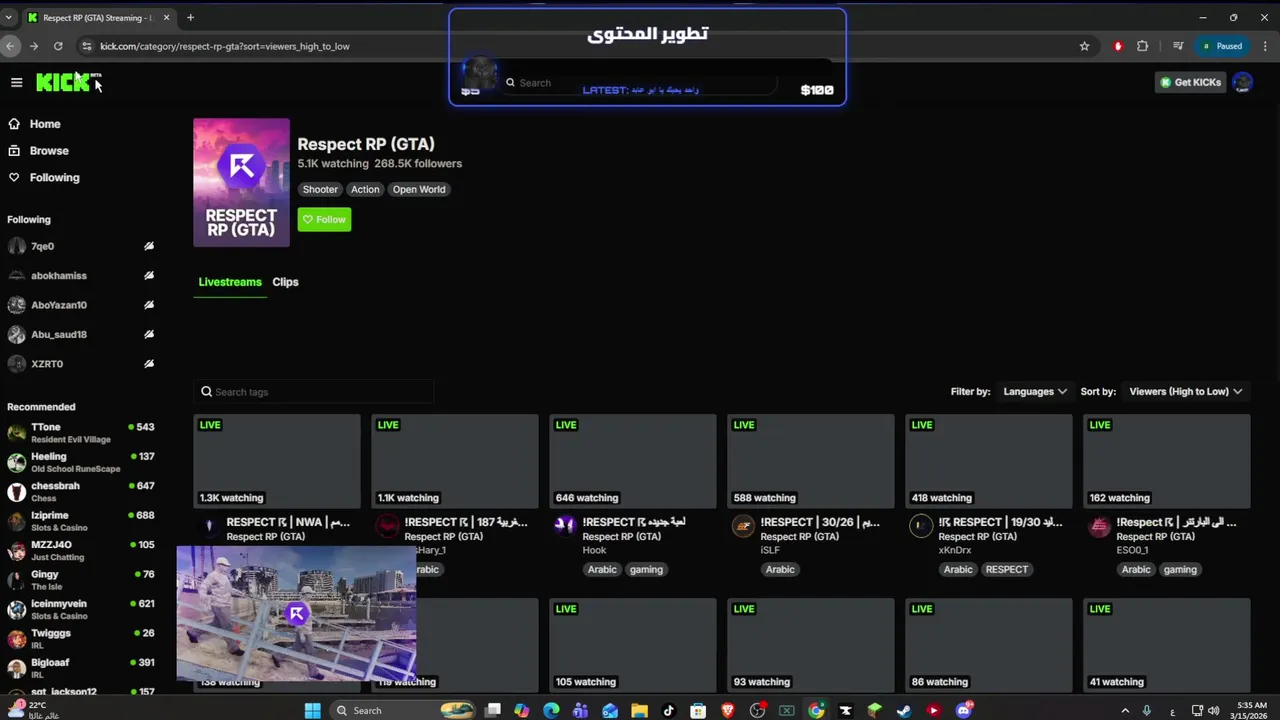Open the Home sidebar link
This screenshot has height=720, width=1280.
[45, 124]
